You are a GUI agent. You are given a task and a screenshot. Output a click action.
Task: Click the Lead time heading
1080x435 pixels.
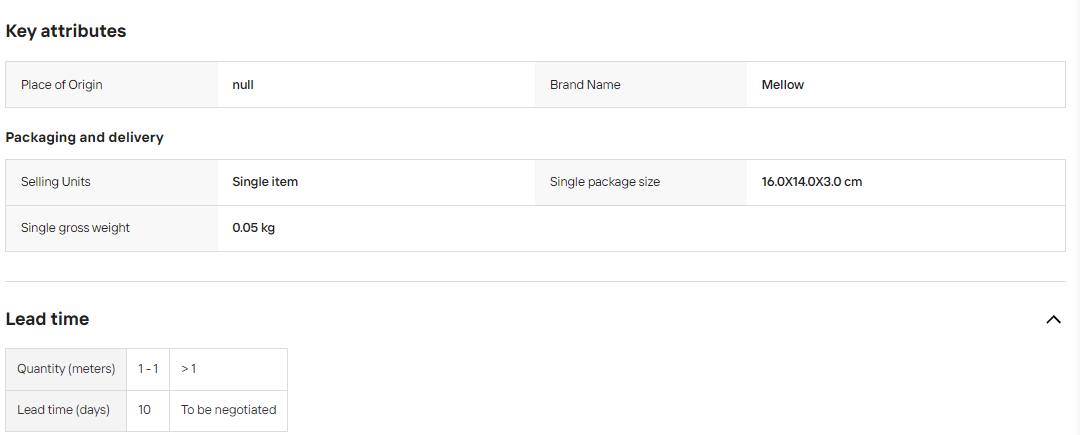[48, 319]
